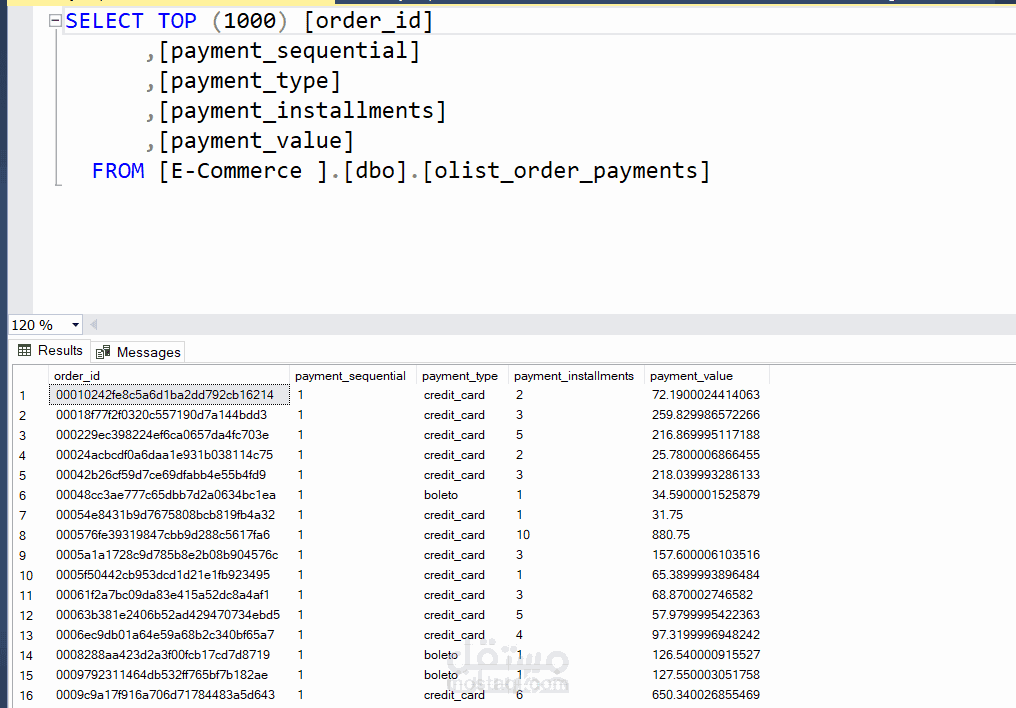
Task: Open the 120 % zoom dropdown
Action: pos(76,325)
